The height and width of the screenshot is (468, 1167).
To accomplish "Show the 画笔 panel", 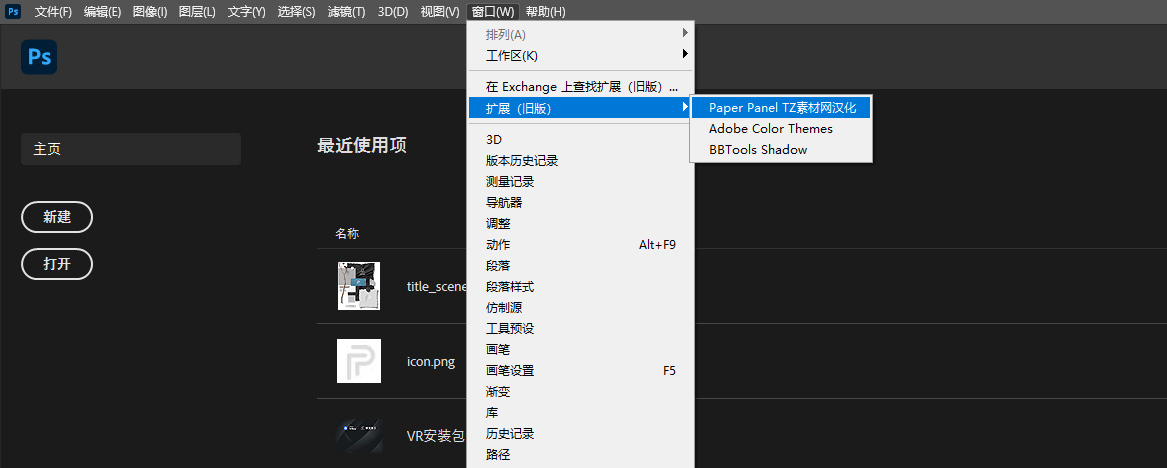I will click(581, 350).
